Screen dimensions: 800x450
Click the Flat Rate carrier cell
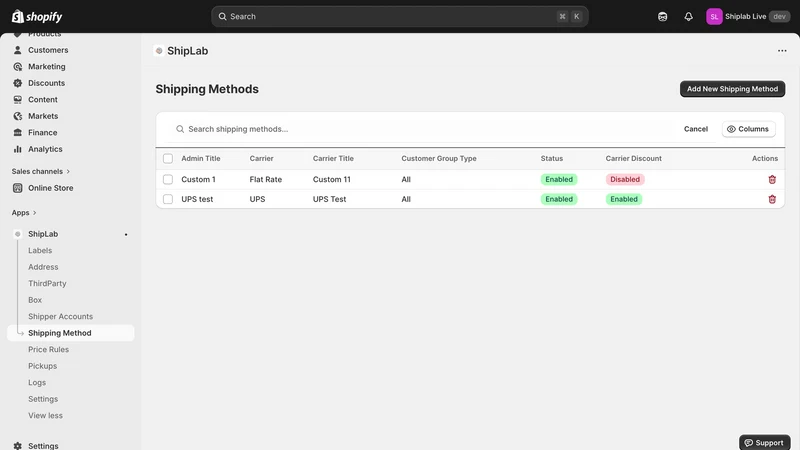click(265, 179)
